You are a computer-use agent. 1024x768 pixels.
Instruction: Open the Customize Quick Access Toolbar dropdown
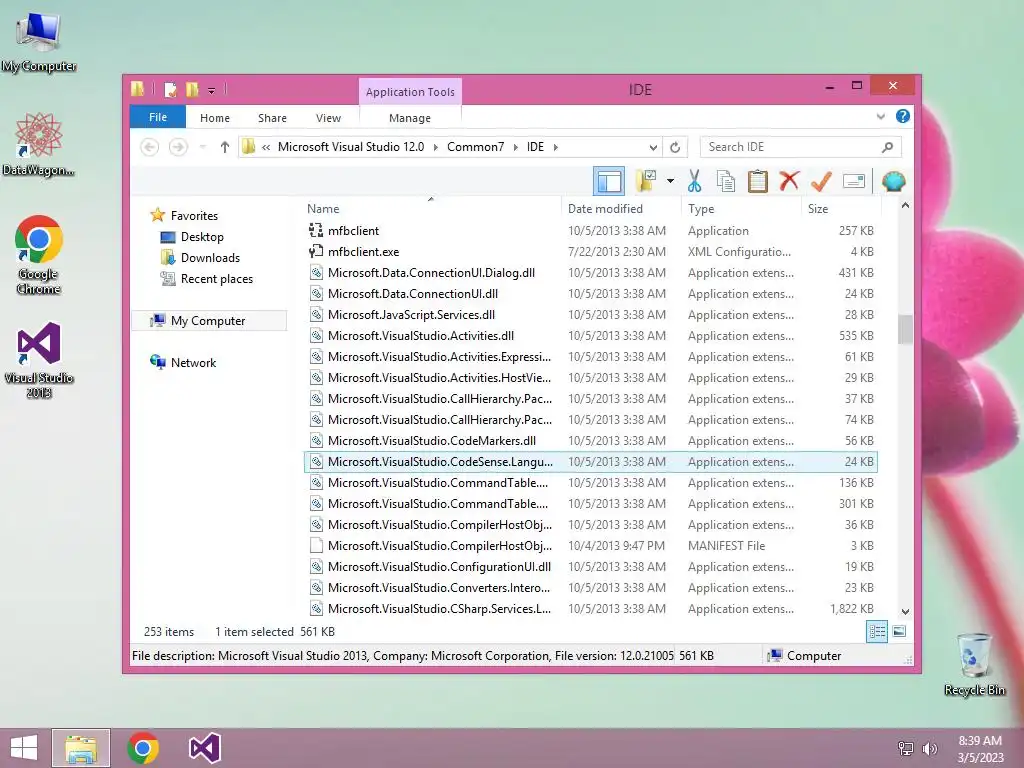pyautogui.click(x=212, y=90)
